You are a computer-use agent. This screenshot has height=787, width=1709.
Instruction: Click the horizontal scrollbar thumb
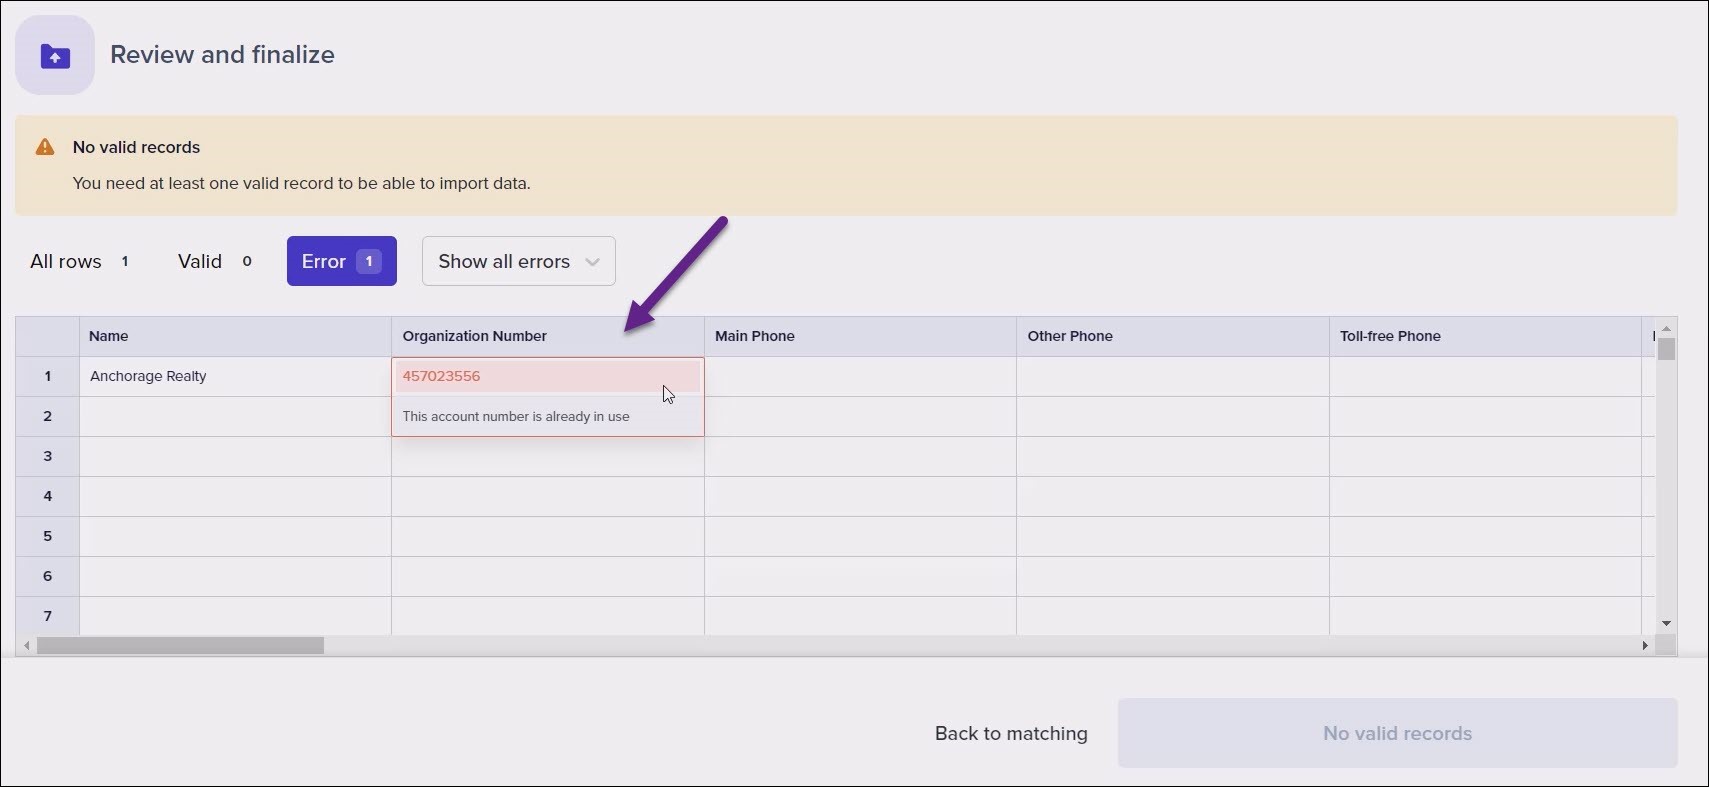coord(180,646)
